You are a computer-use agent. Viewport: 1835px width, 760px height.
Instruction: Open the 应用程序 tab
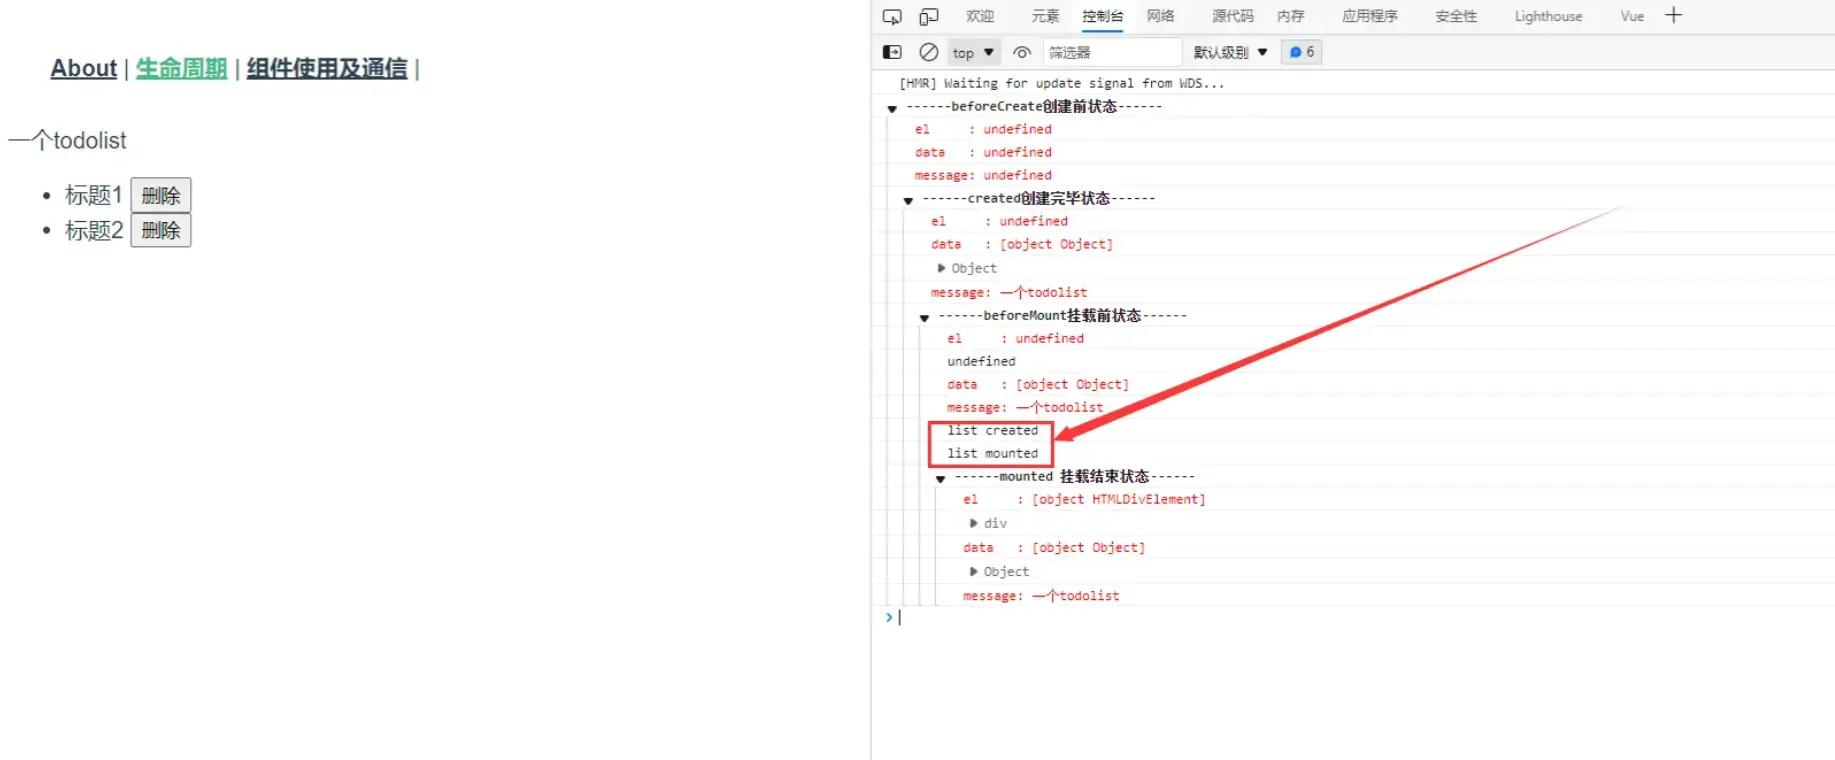[1369, 16]
